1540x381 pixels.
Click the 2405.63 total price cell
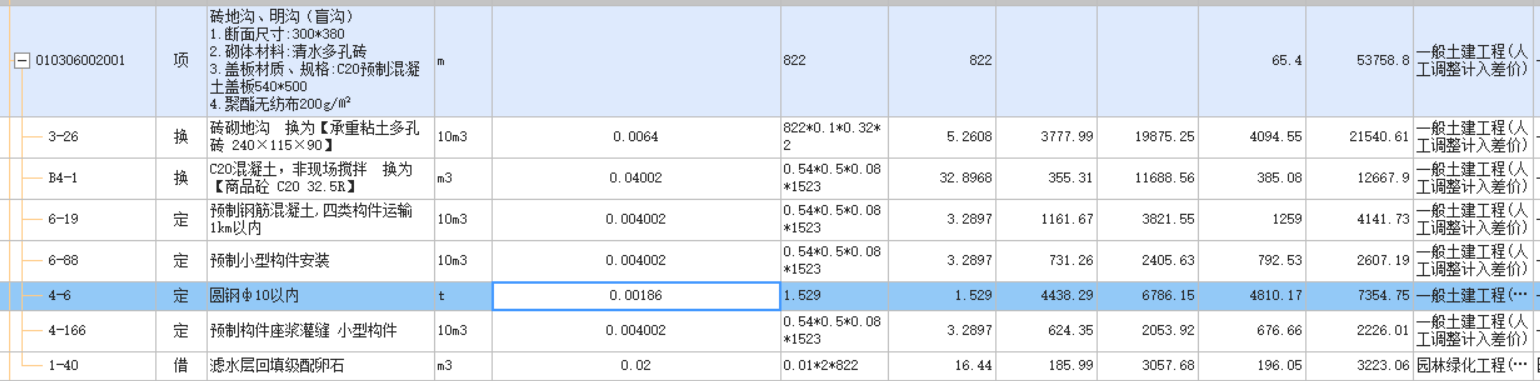[1148, 261]
